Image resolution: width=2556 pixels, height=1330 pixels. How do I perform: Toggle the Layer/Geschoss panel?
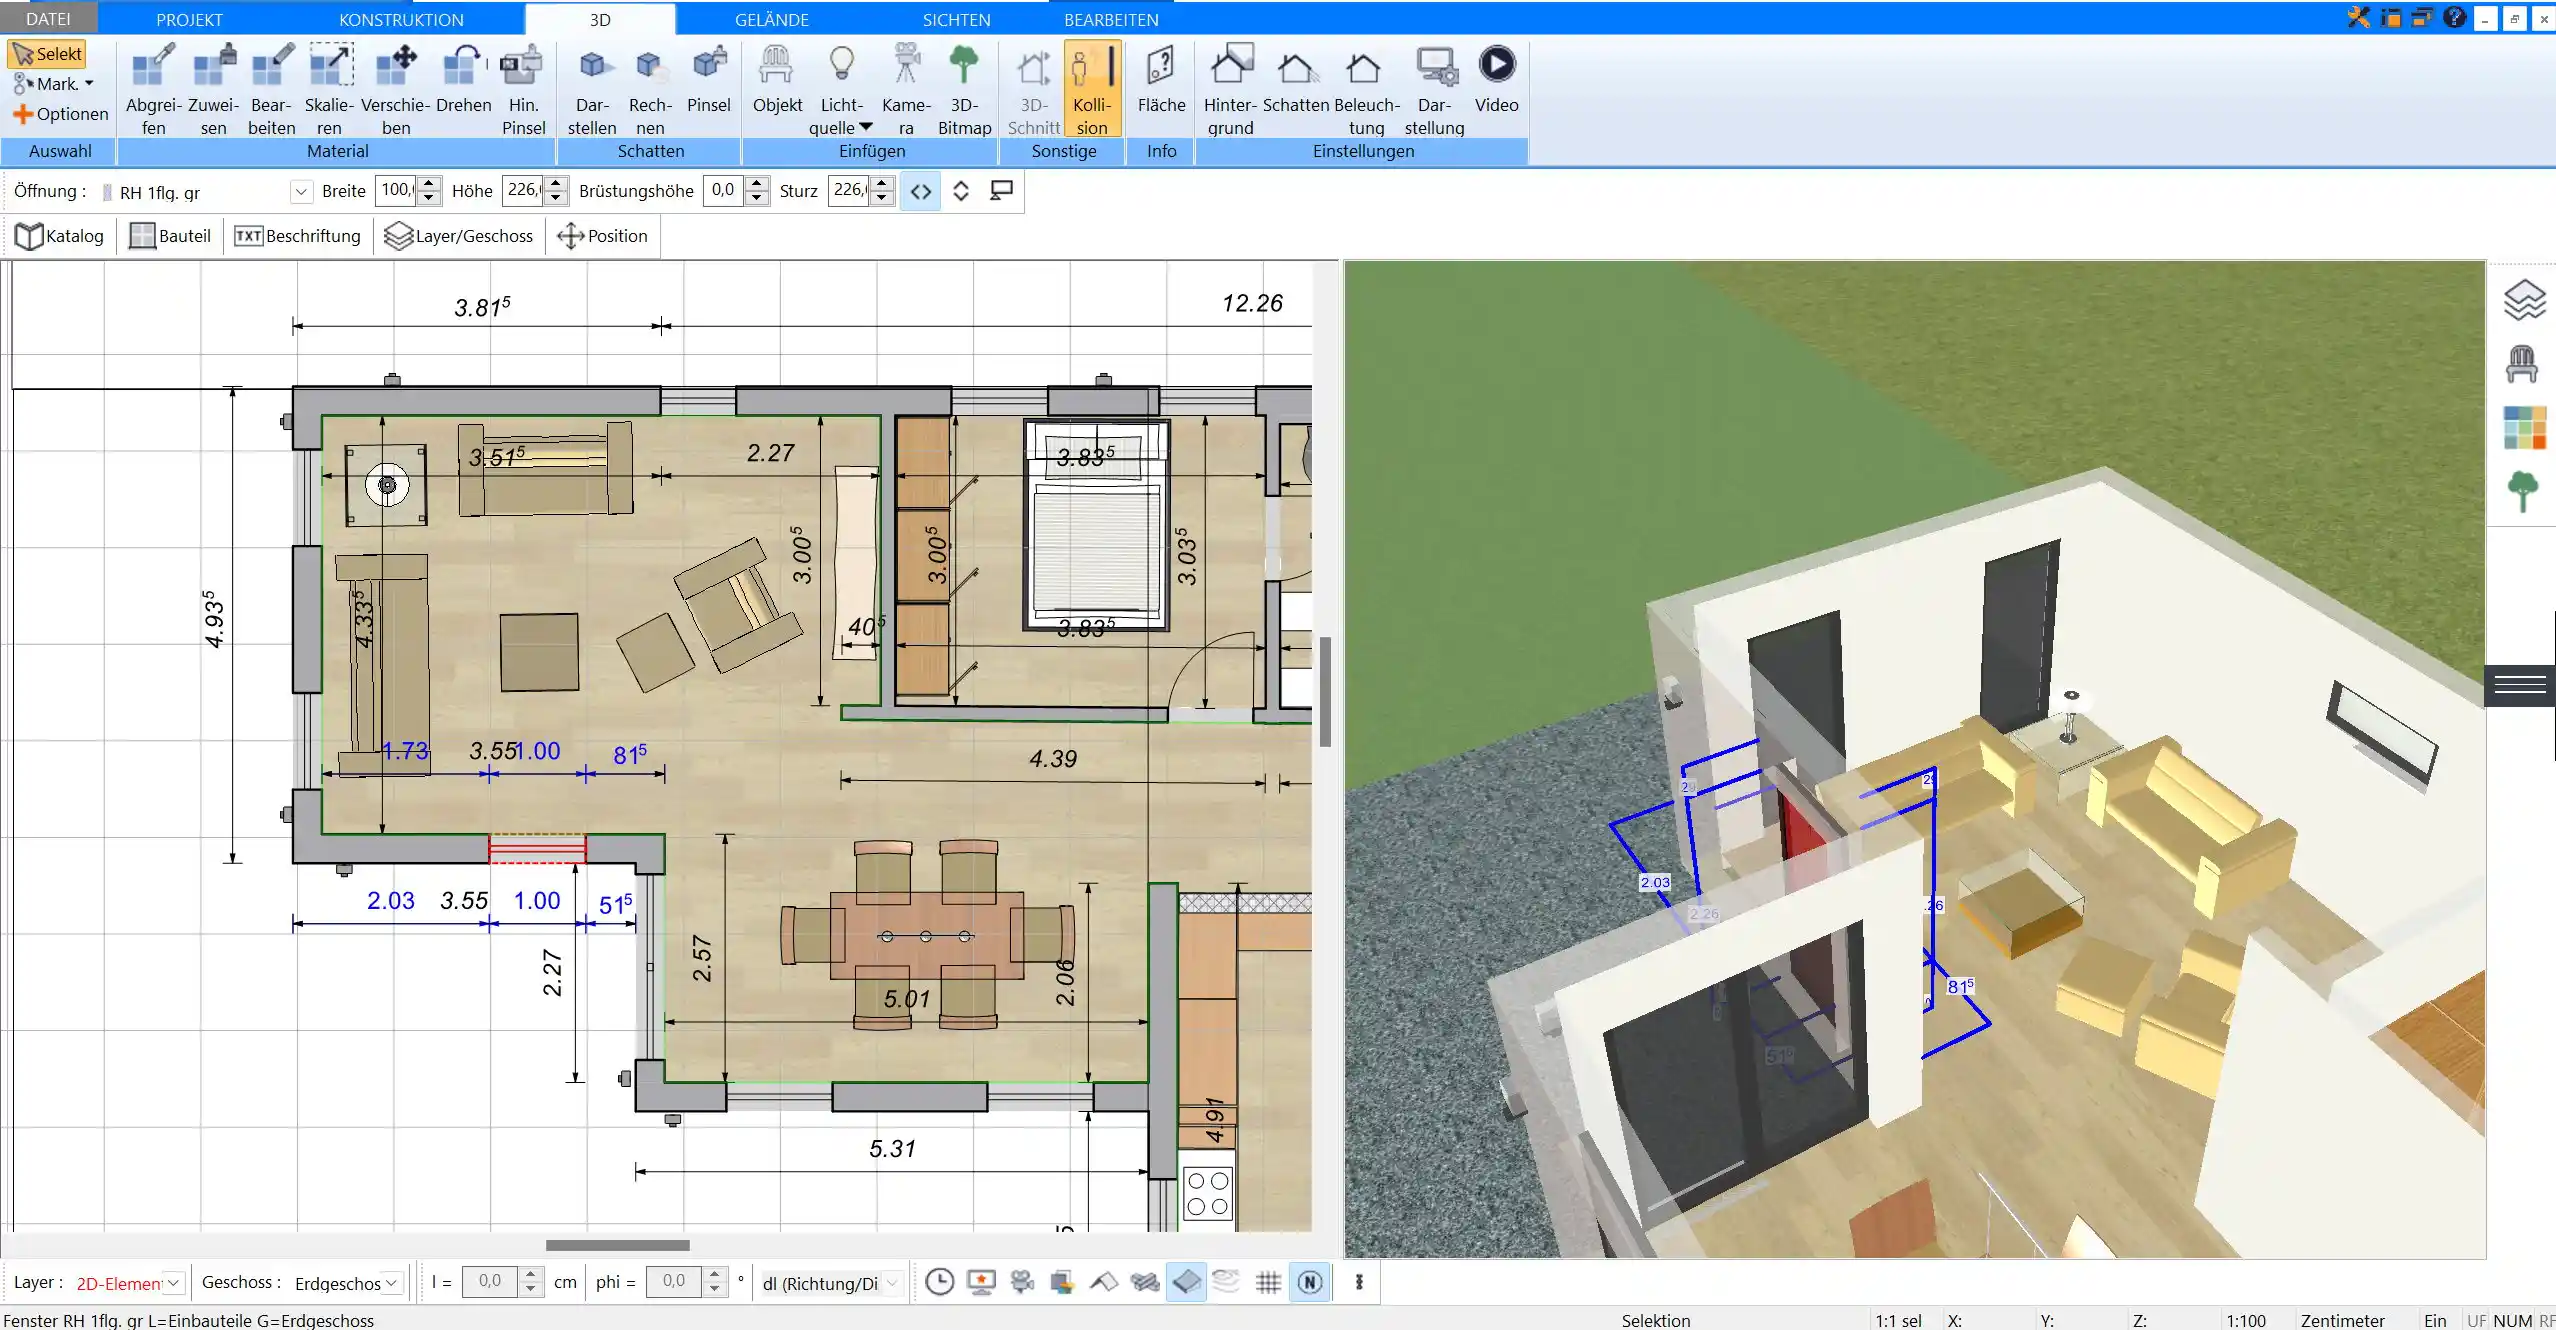click(456, 235)
